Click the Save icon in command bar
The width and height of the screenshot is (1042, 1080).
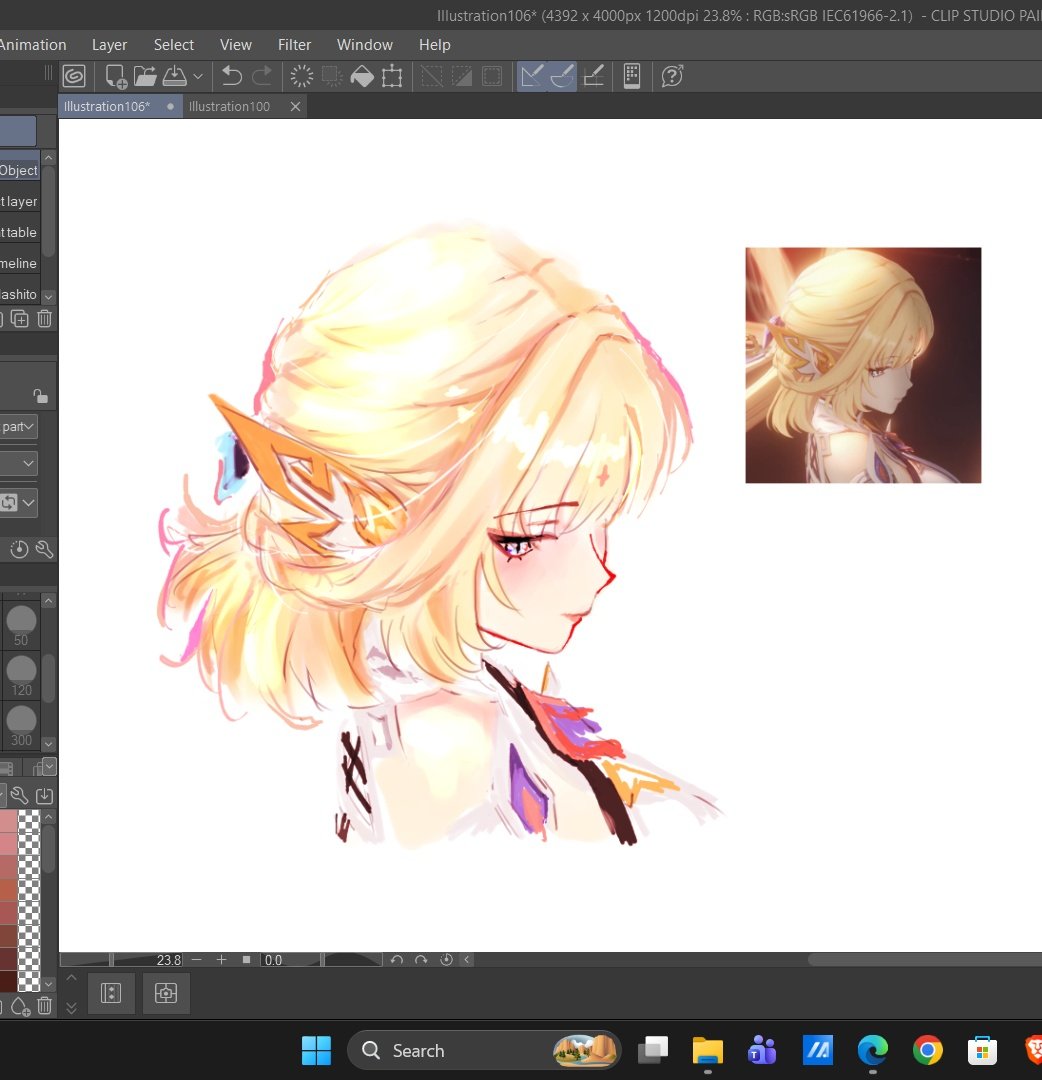175,76
